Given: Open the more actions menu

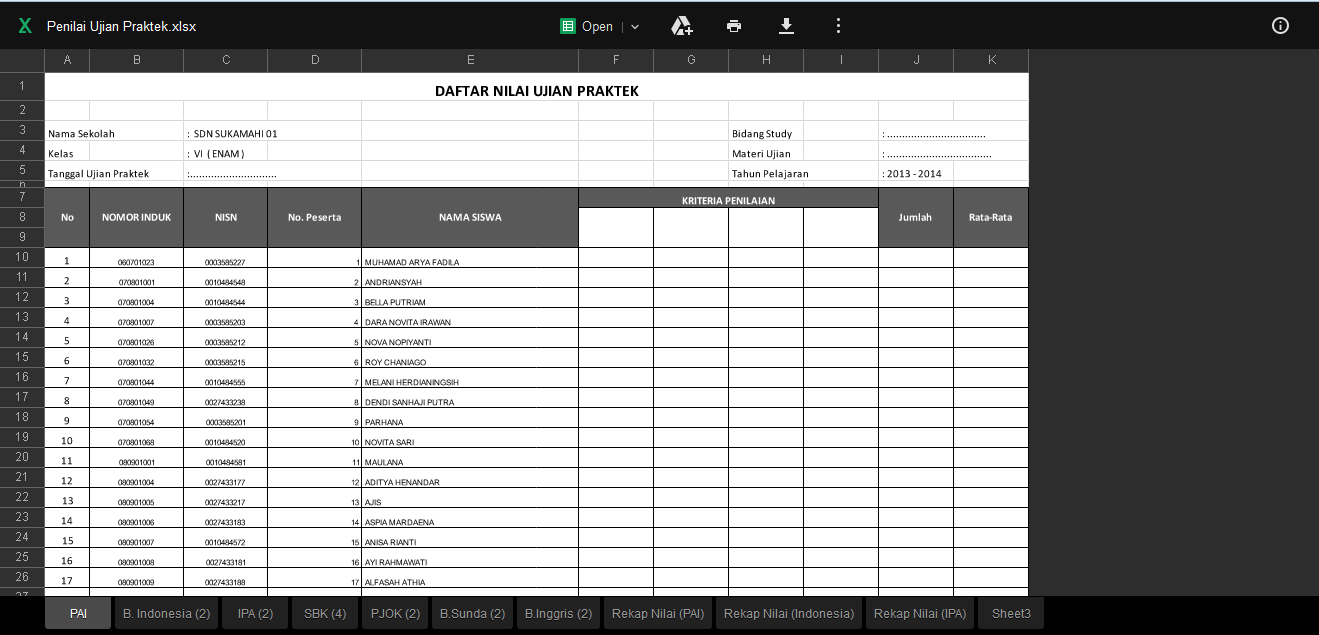Looking at the screenshot, I should coord(838,26).
